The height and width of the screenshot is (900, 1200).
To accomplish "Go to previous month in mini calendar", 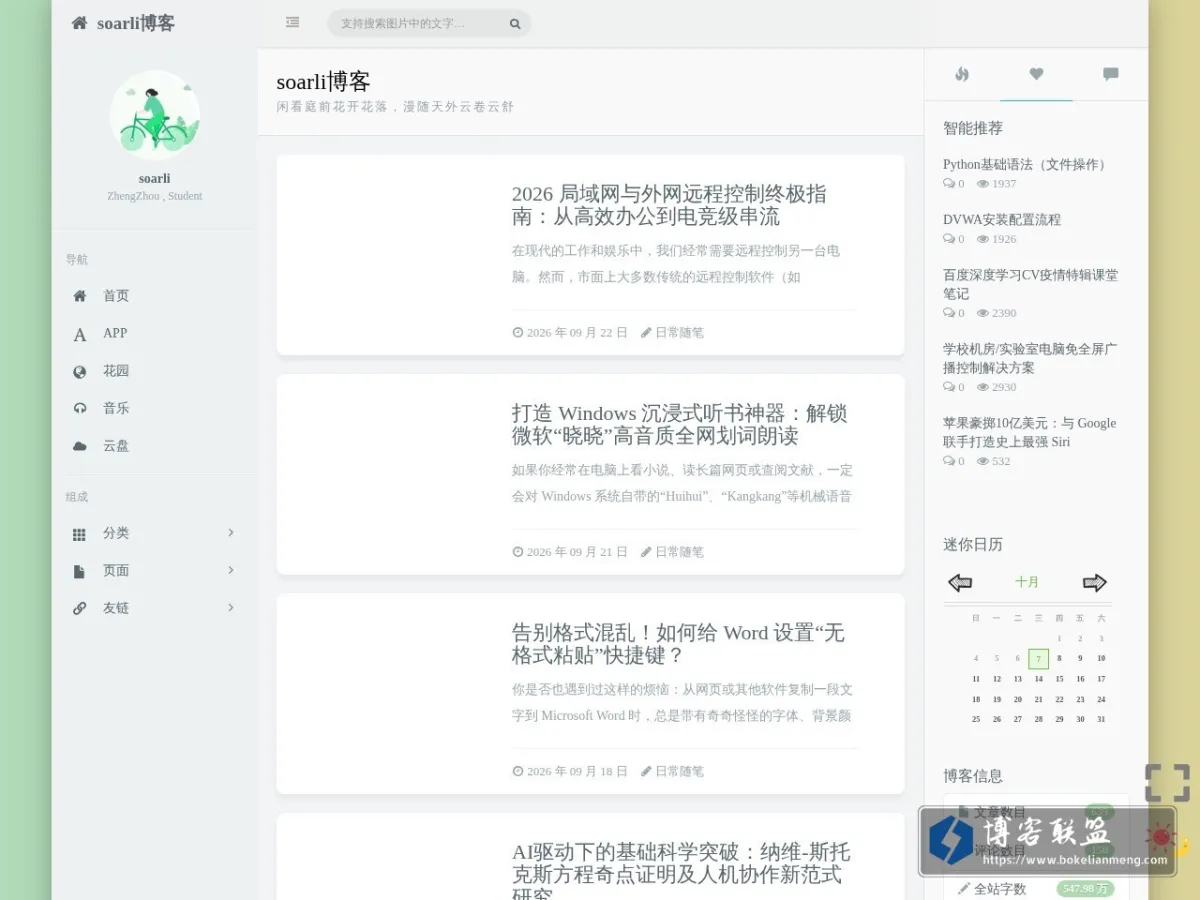I will tap(960, 582).
